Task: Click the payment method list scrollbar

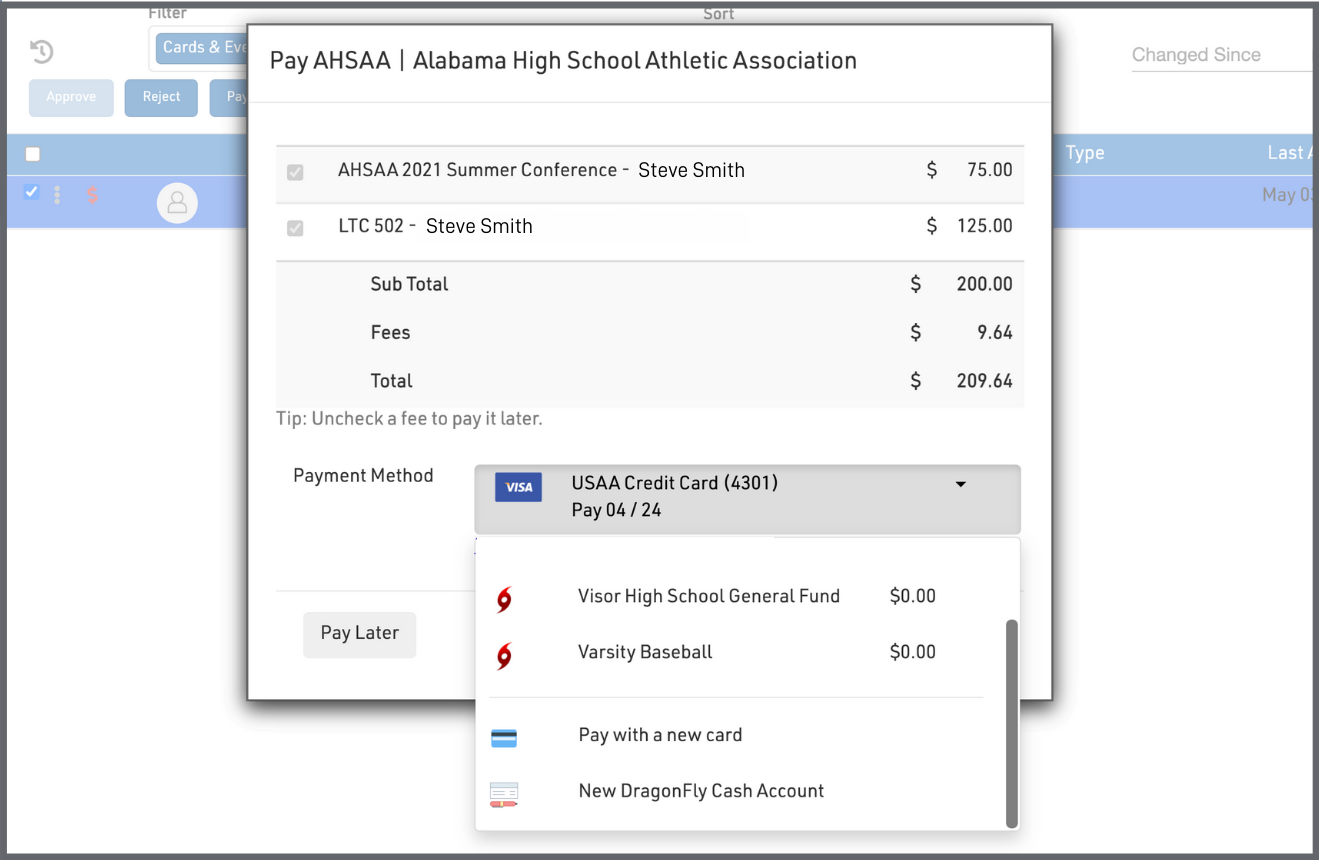Action: (x=1011, y=720)
